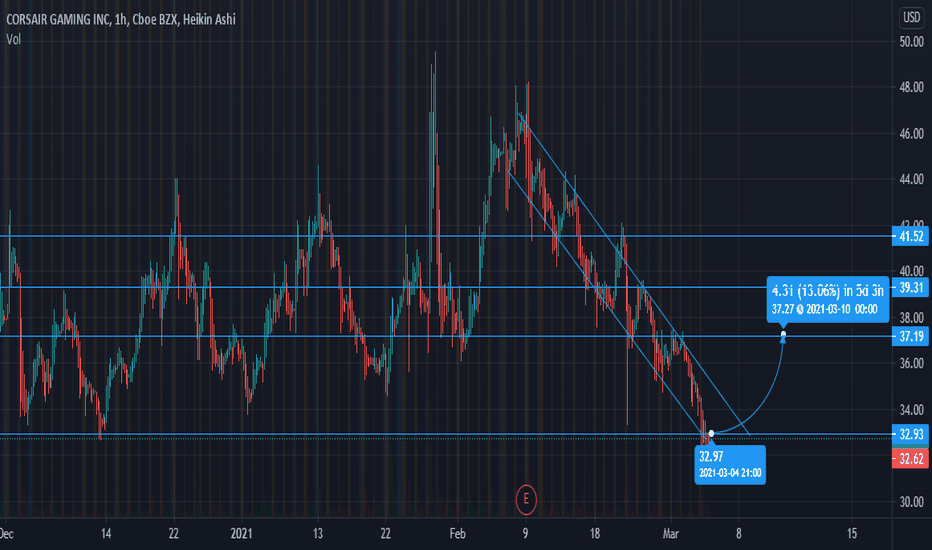The height and width of the screenshot is (550, 932).
Task: Select the 39.31 horizontal line price label
Action: 911,288
